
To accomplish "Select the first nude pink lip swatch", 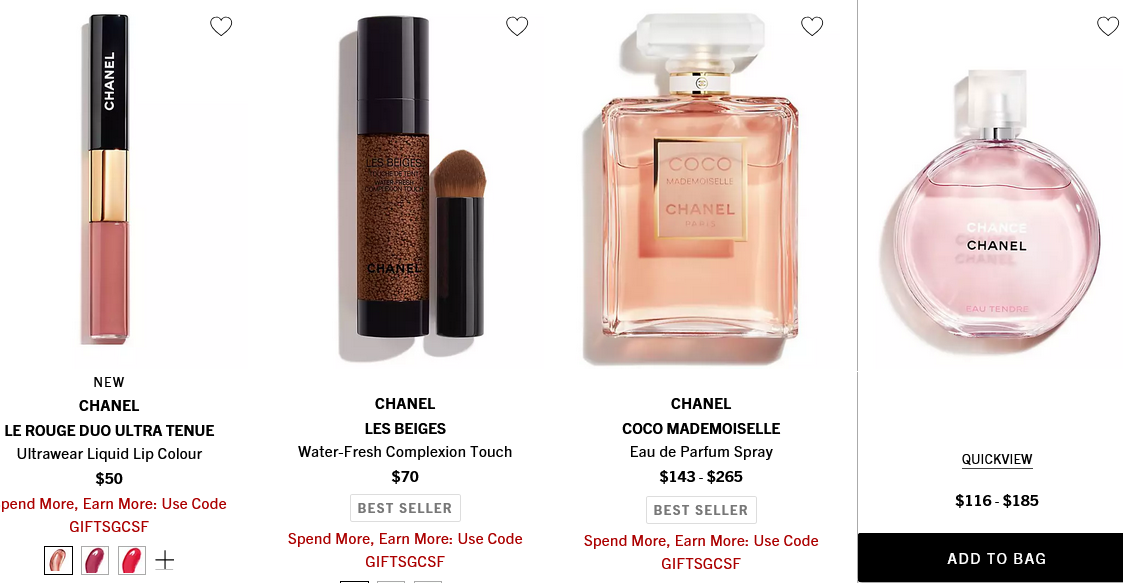I will point(58,560).
